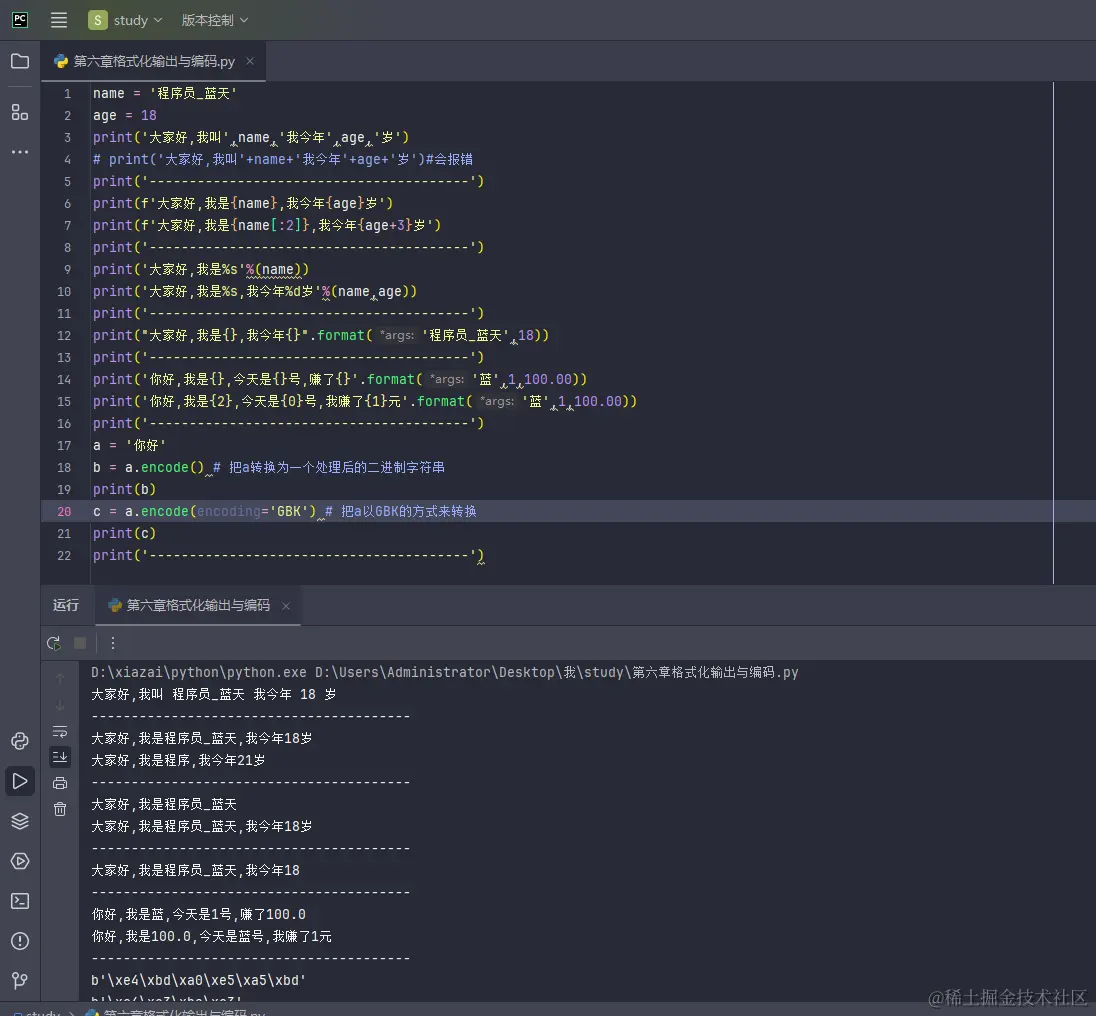Print the console output
Image resolution: width=1096 pixels, height=1016 pixels.
60,783
